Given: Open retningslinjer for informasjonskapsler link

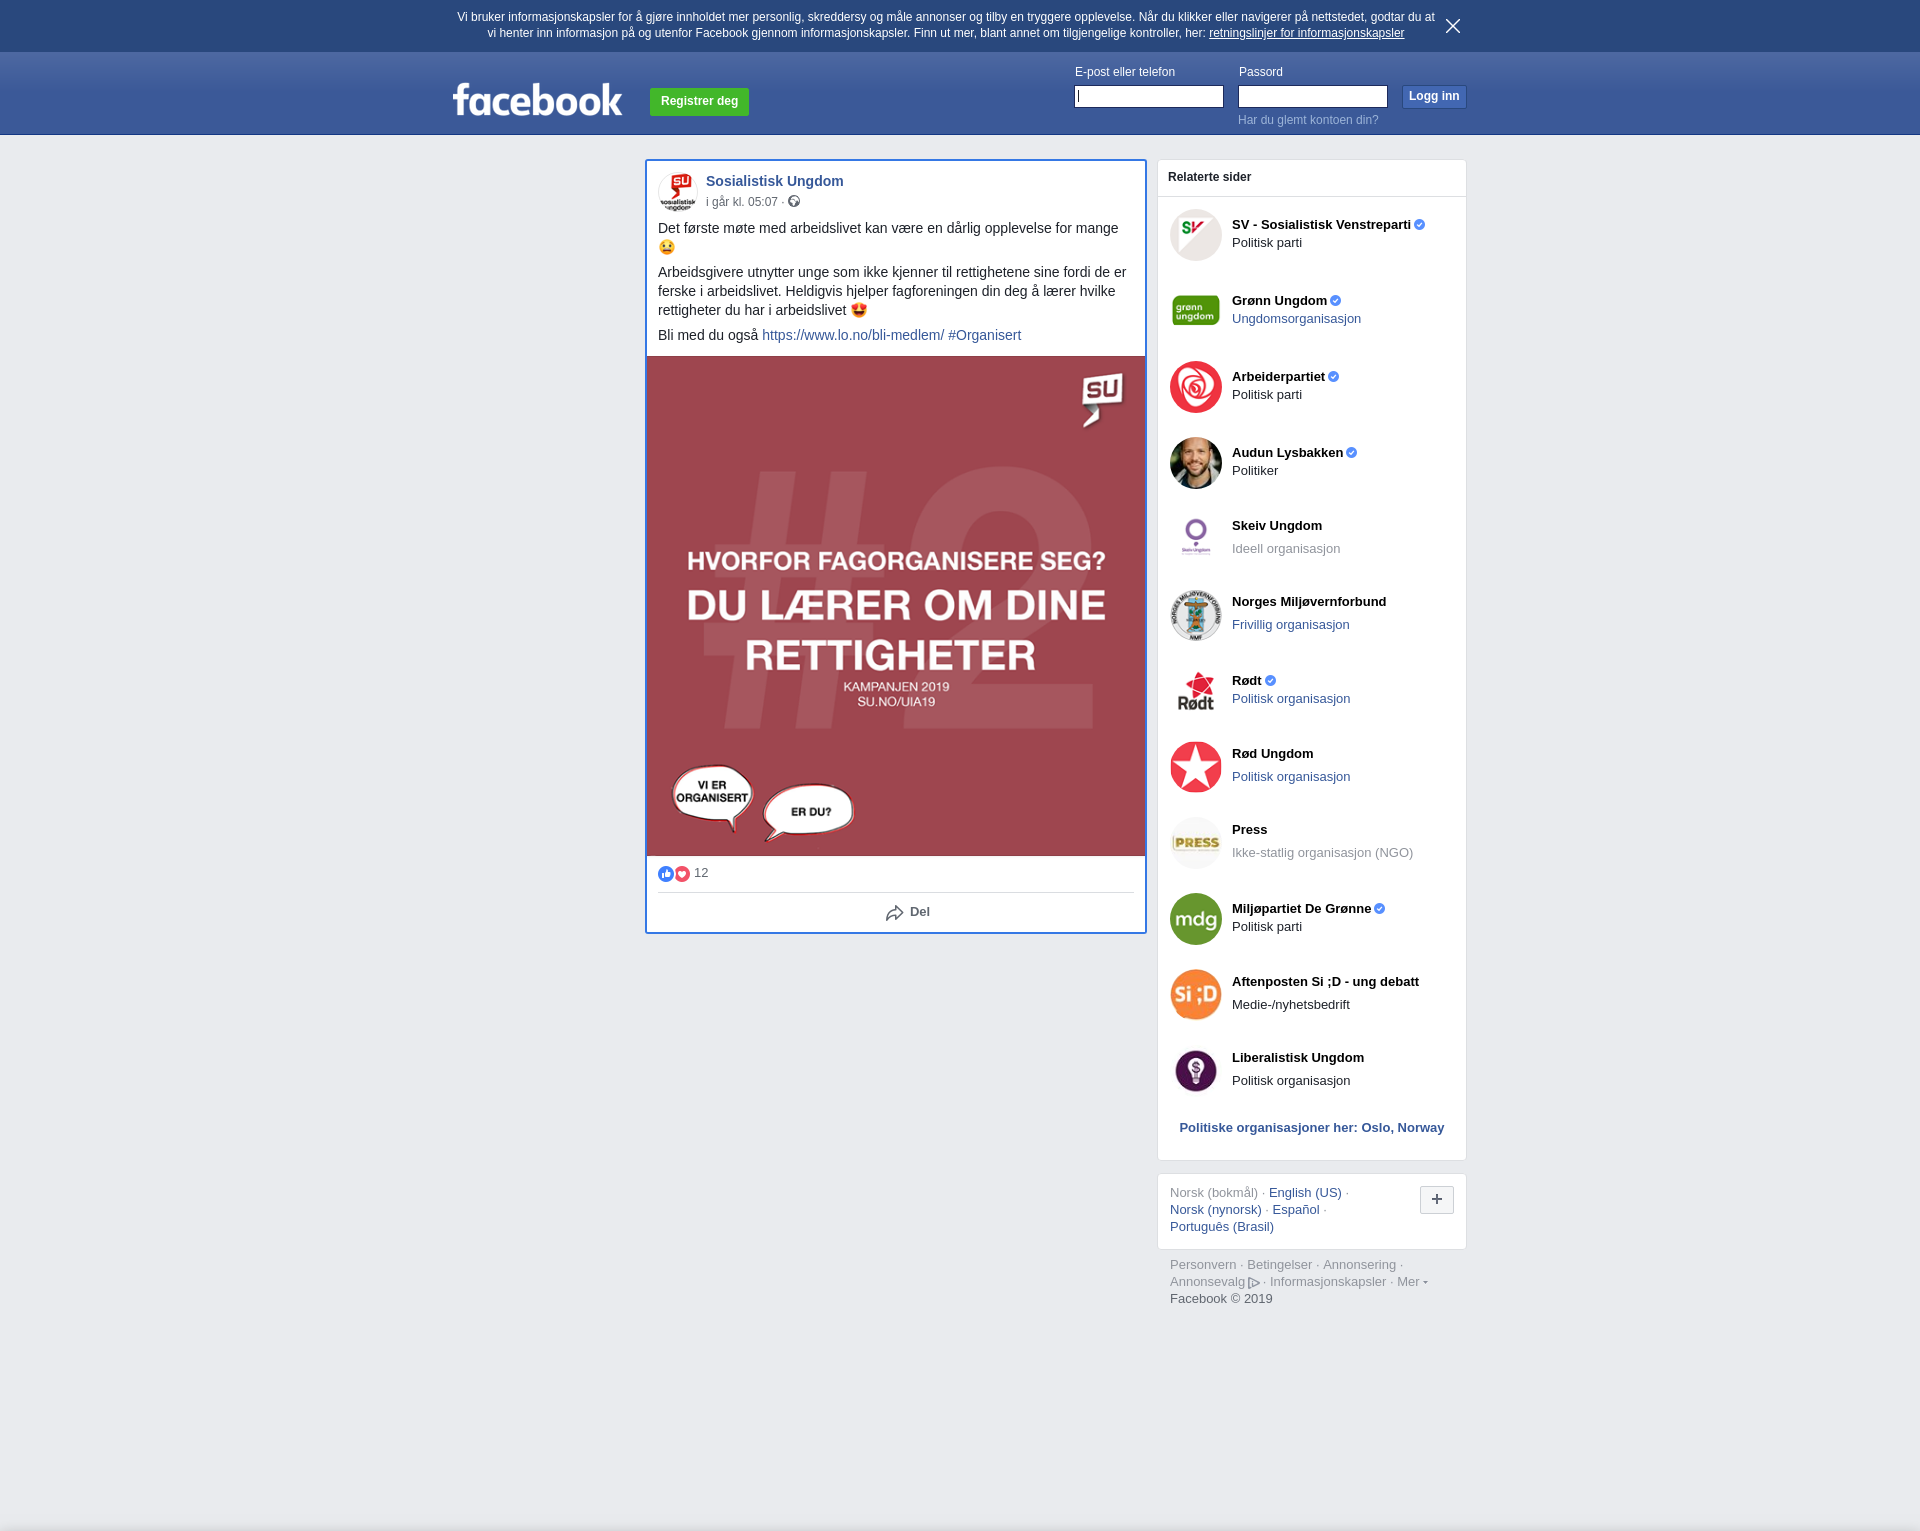Looking at the screenshot, I should click(1306, 33).
